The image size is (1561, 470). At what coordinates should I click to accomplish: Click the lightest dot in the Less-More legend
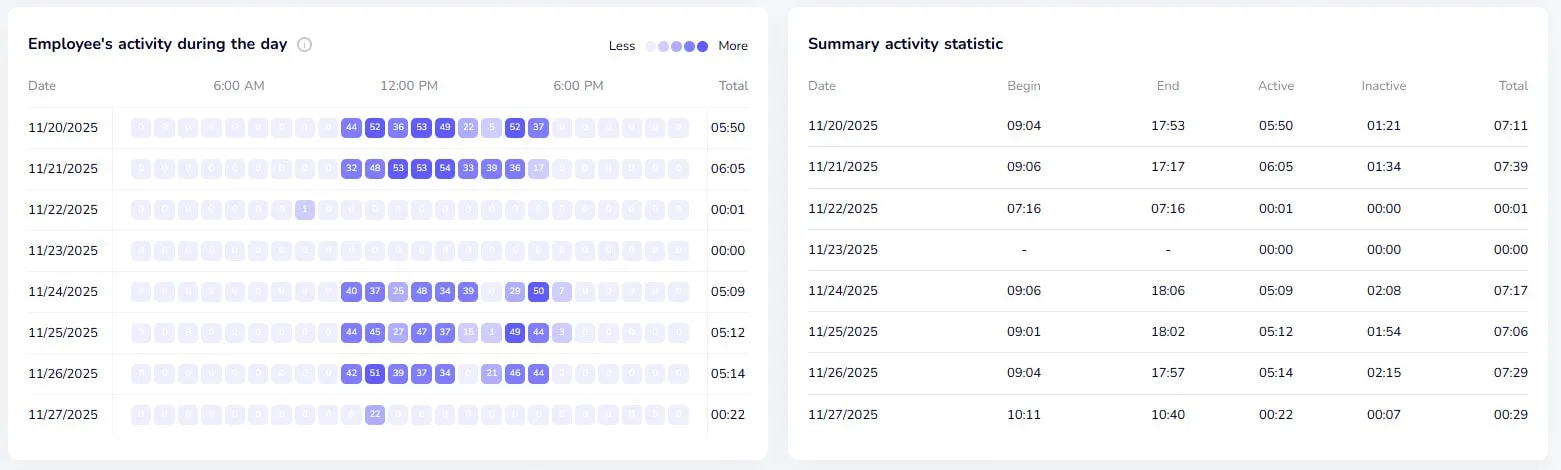[x=651, y=46]
